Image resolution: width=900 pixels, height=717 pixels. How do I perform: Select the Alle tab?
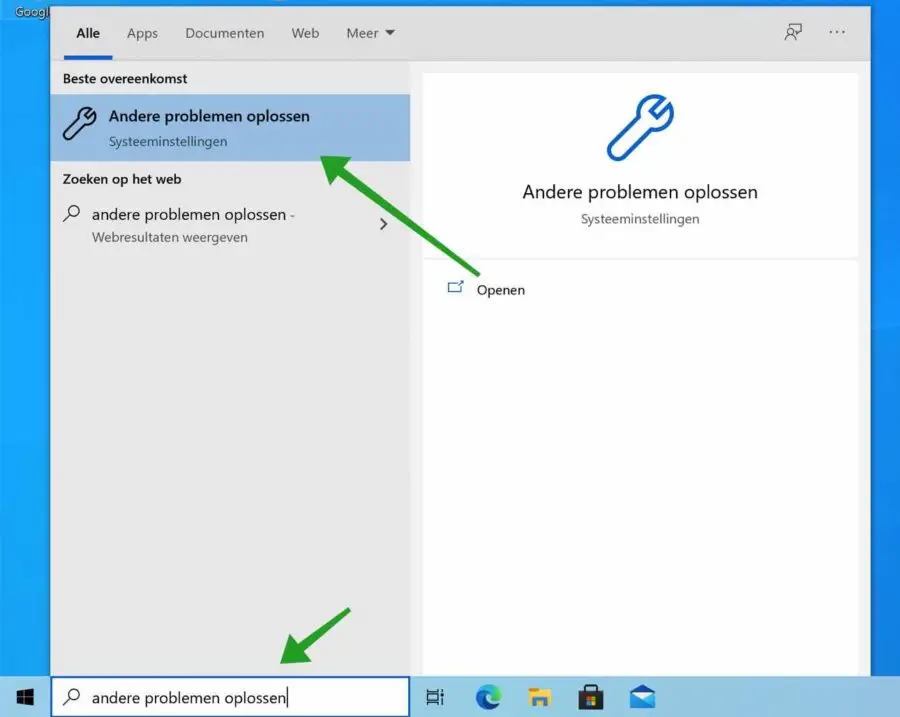(x=88, y=33)
